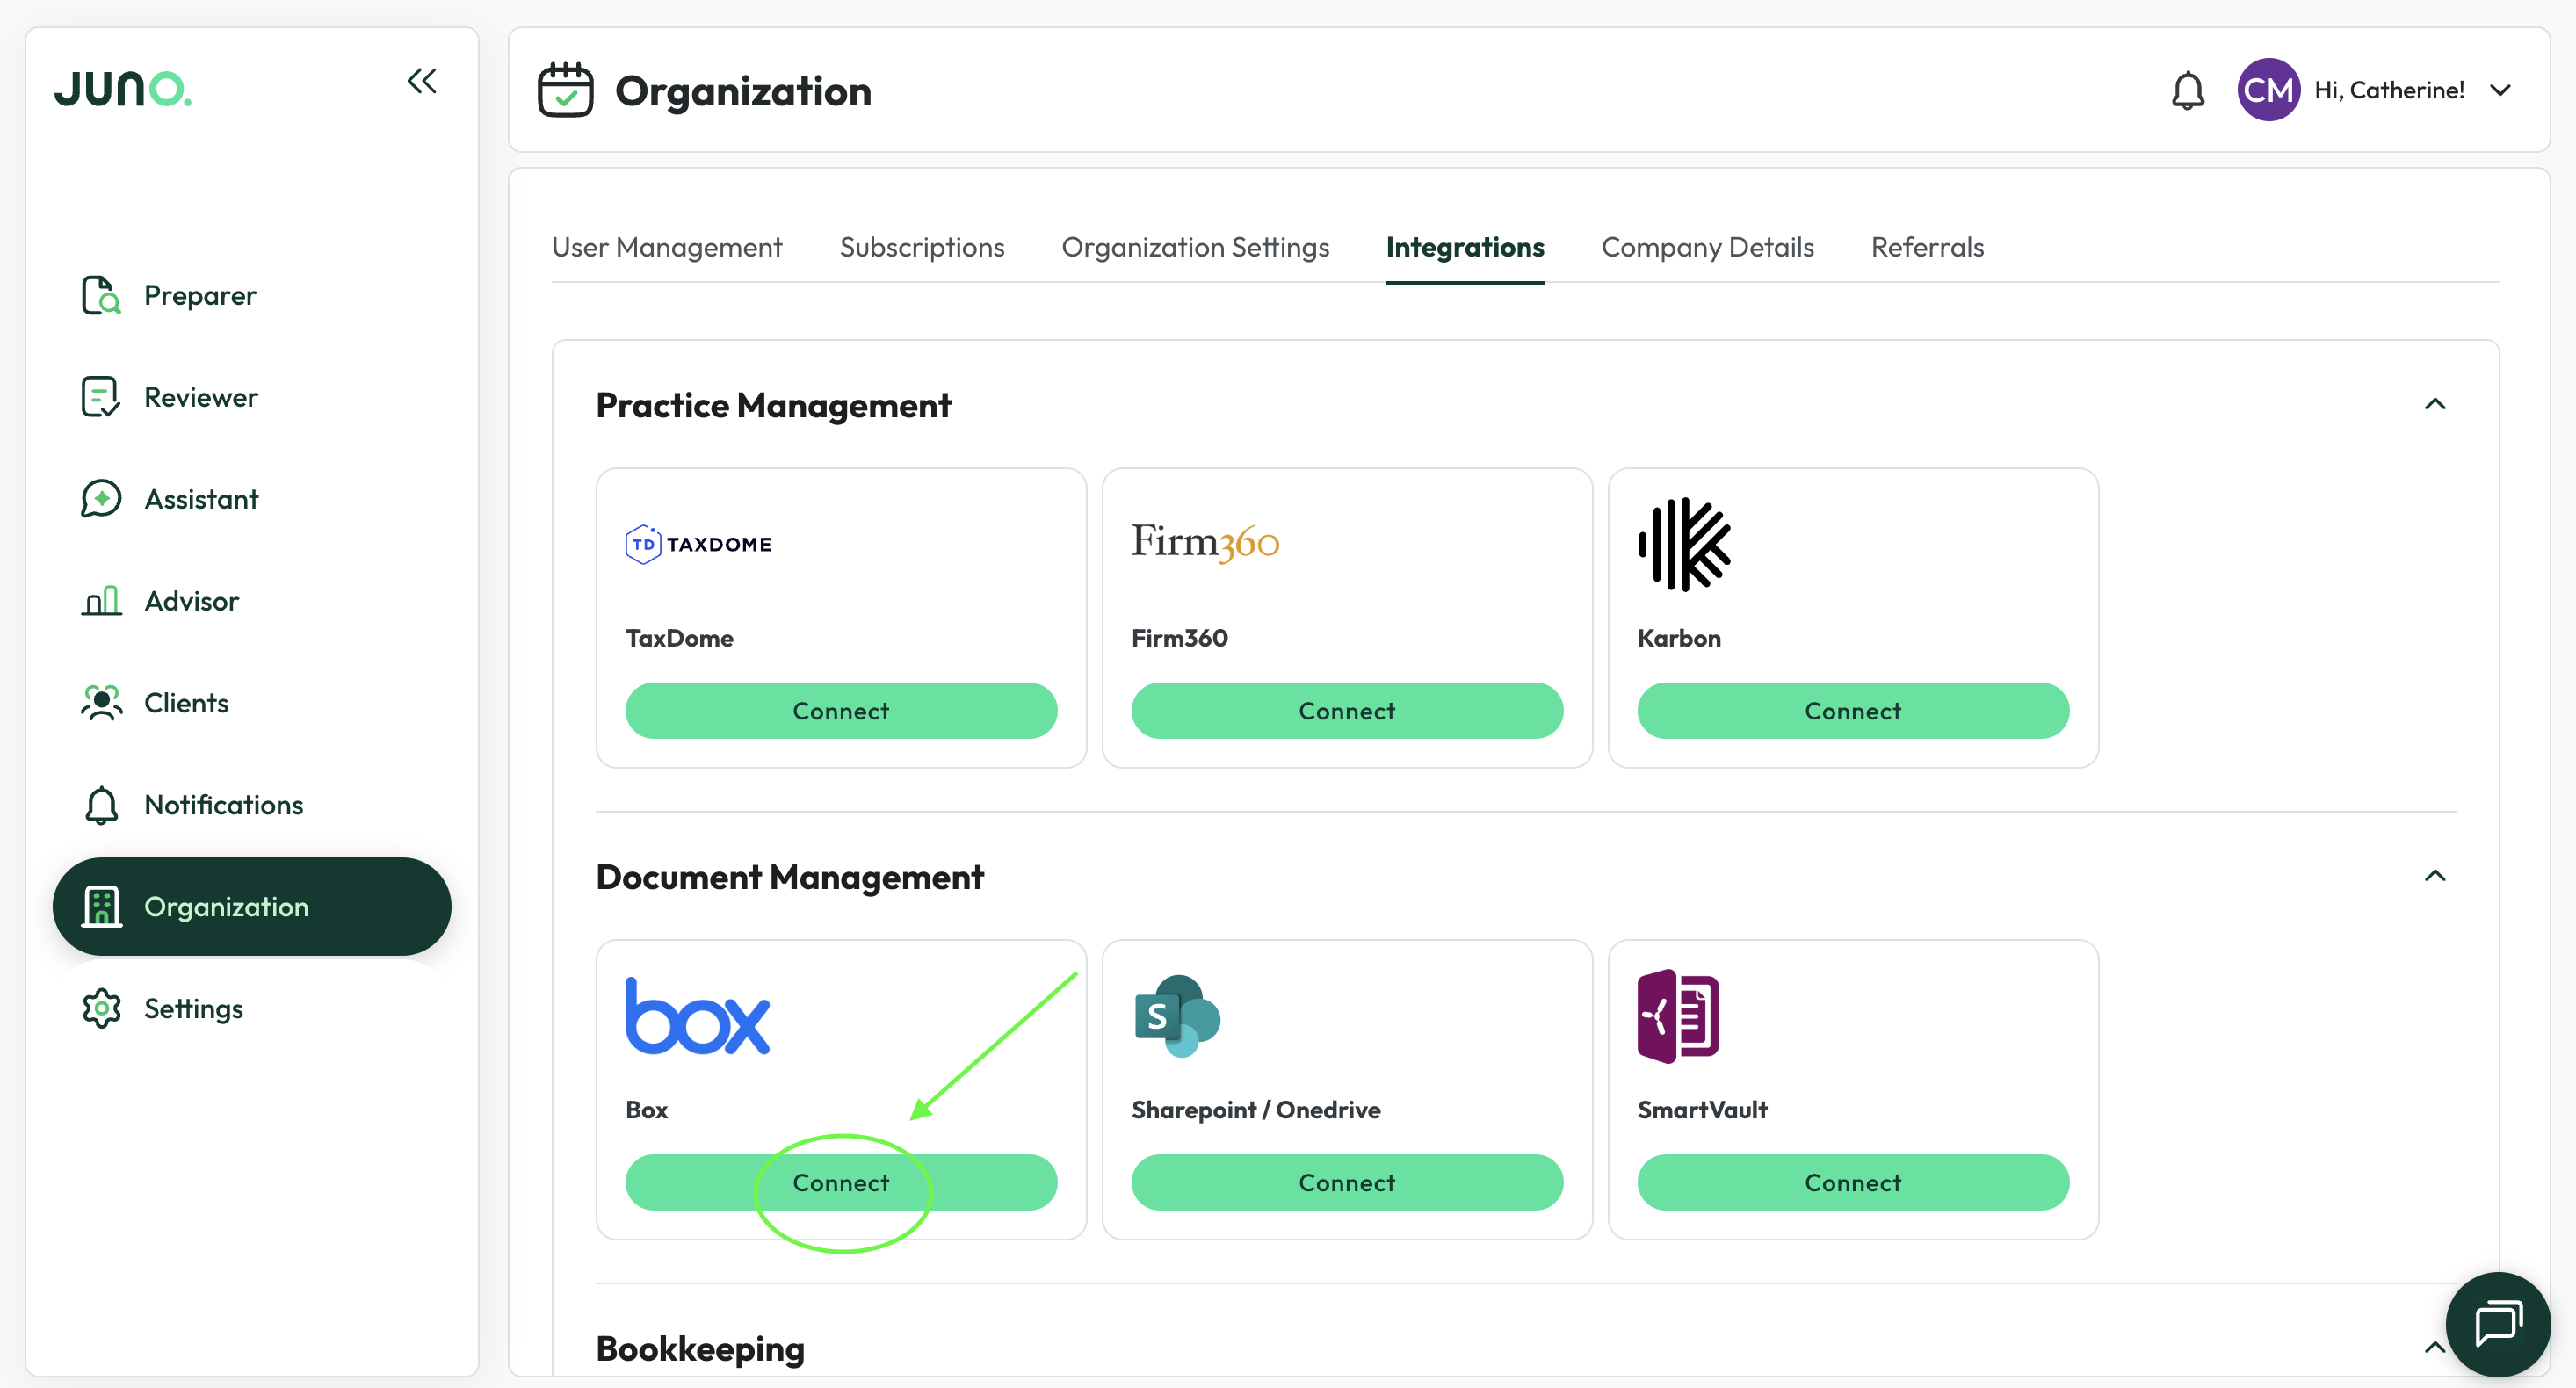The image size is (2576, 1388).
Task: Click the TaxDome integration card logo
Action: pyautogui.click(x=698, y=544)
